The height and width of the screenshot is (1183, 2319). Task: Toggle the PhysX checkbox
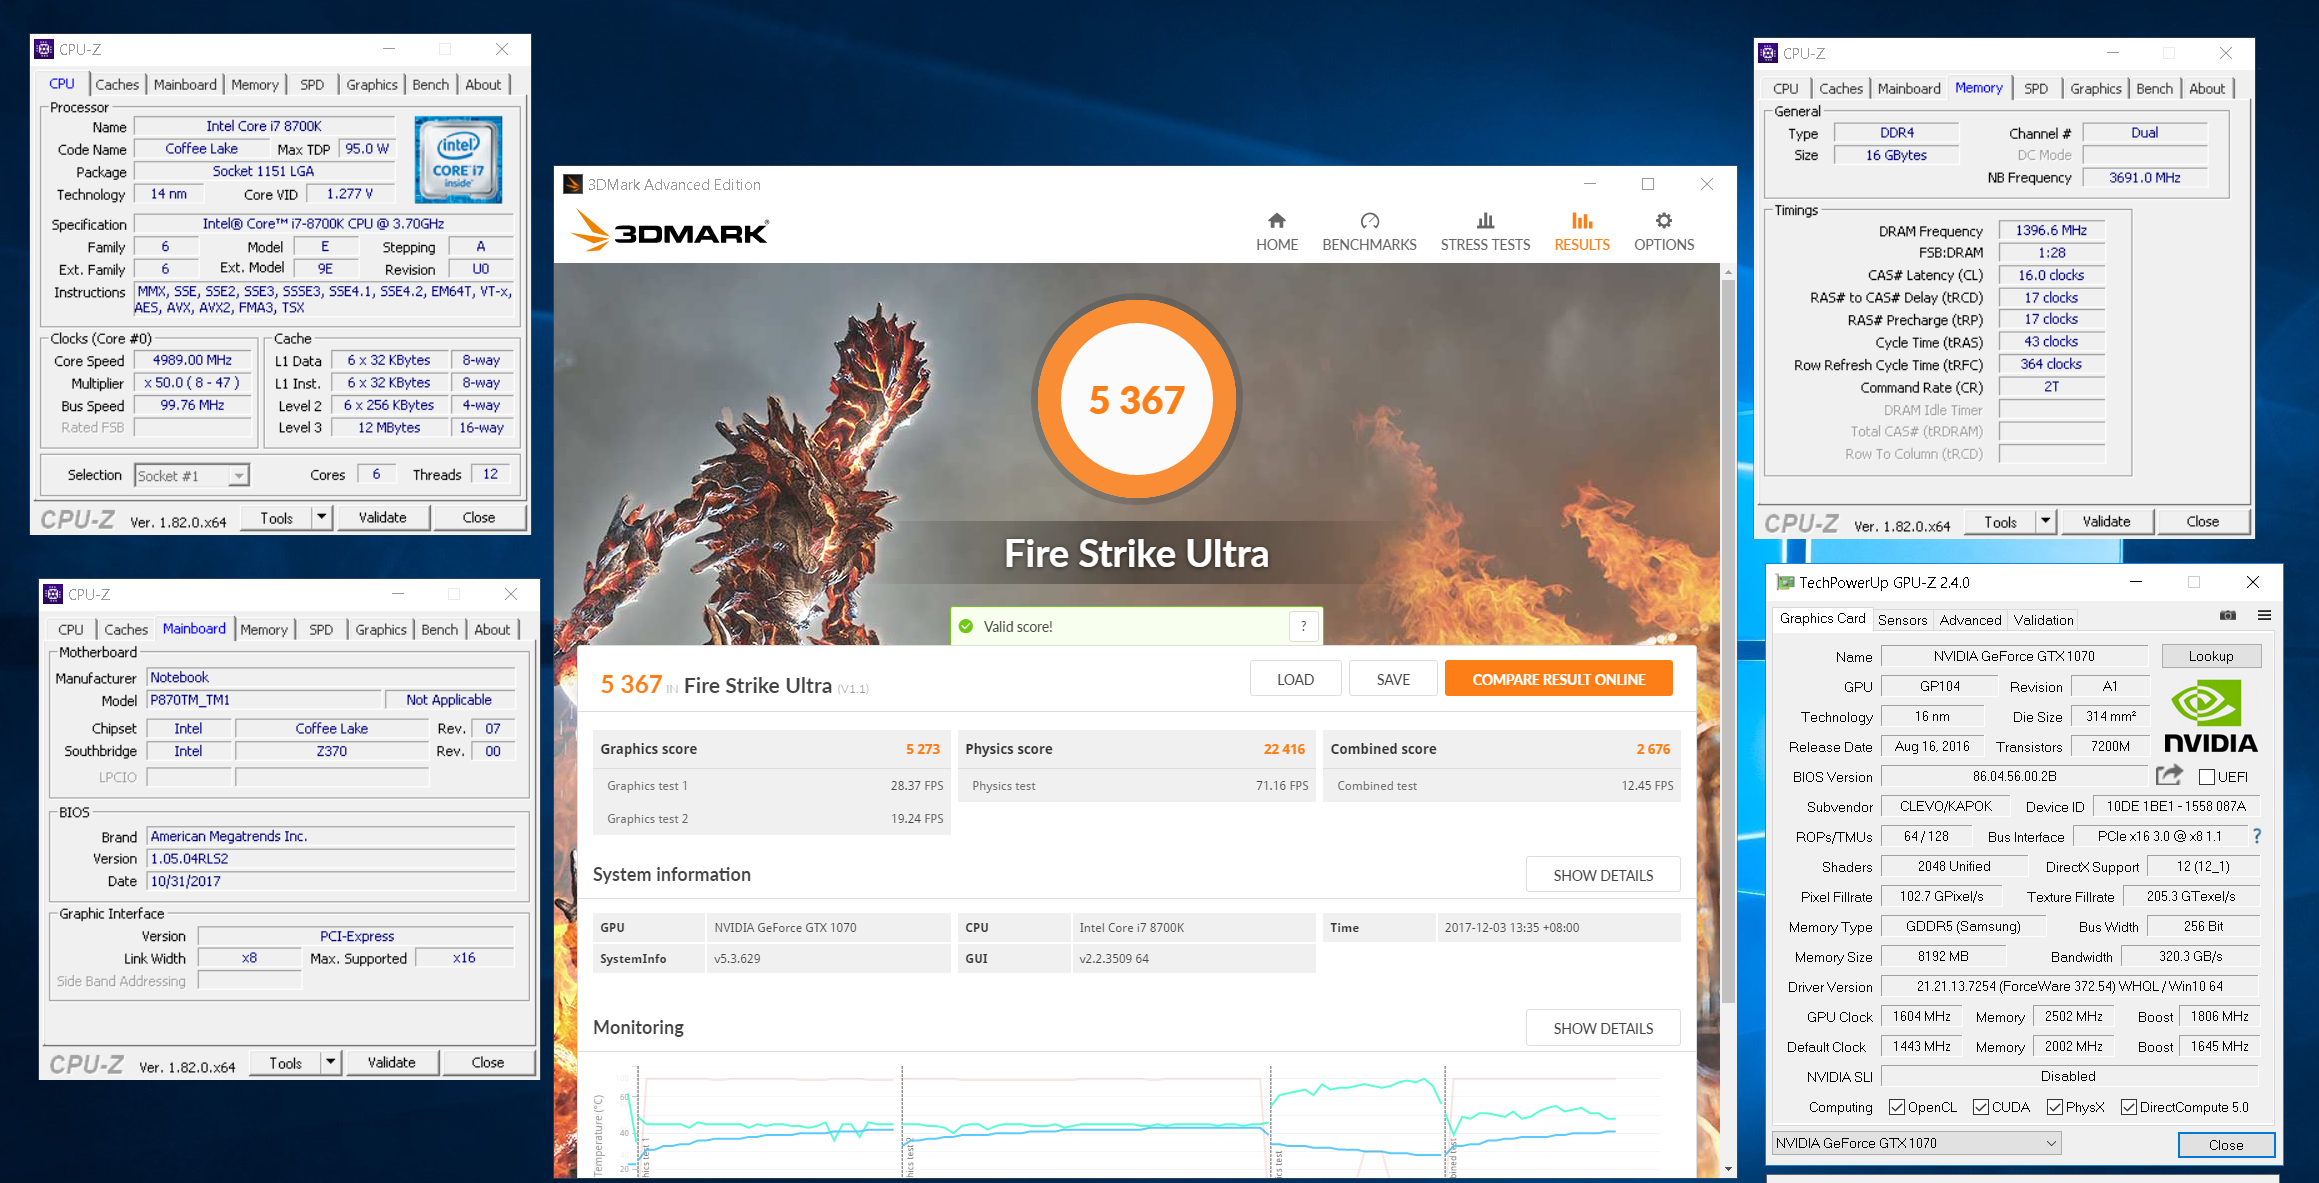[2055, 1107]
